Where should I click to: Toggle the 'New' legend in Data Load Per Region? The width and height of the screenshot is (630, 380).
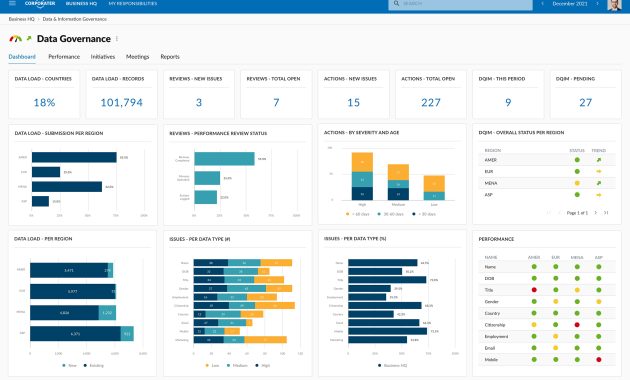pyautogui.click(x=70, y=366)
